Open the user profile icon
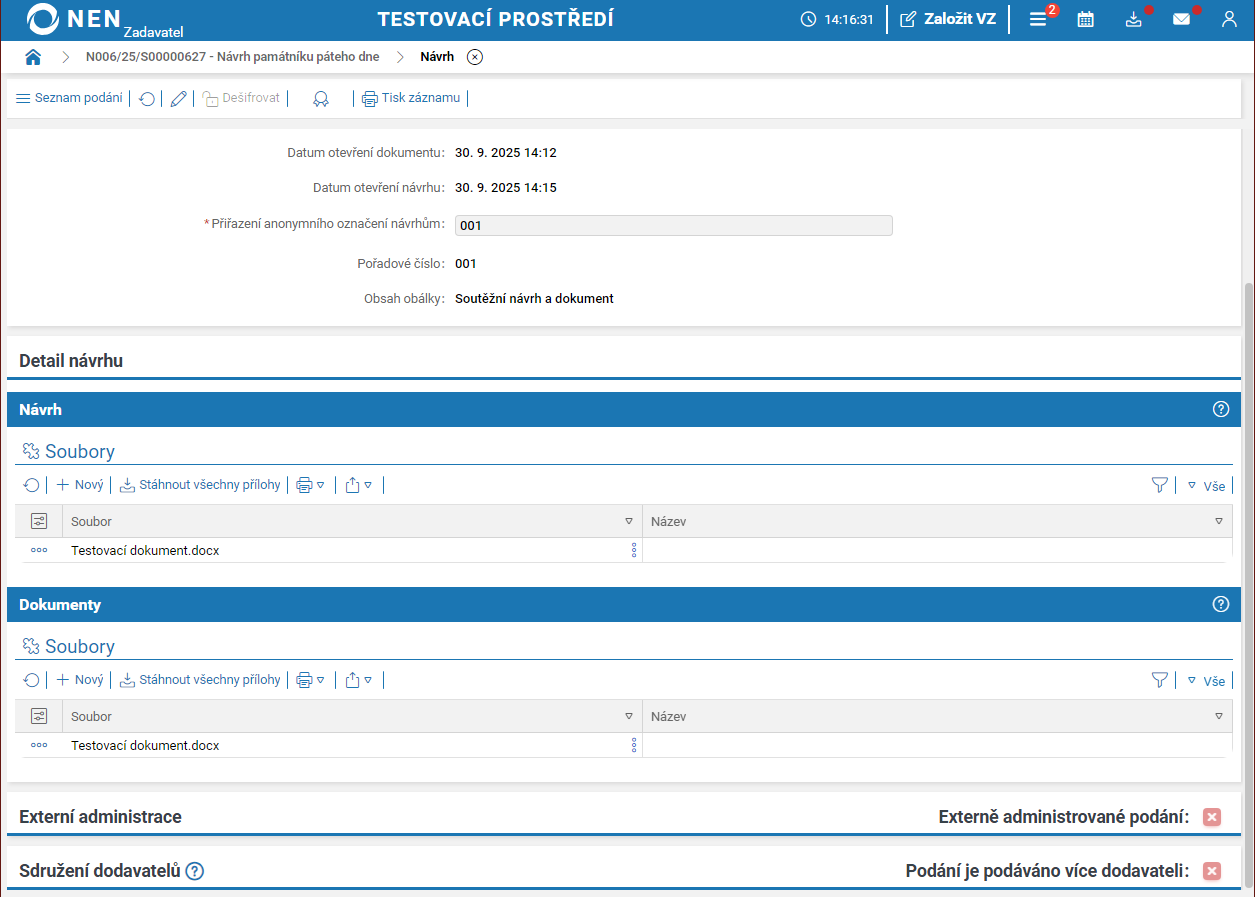 (1229, 19)
